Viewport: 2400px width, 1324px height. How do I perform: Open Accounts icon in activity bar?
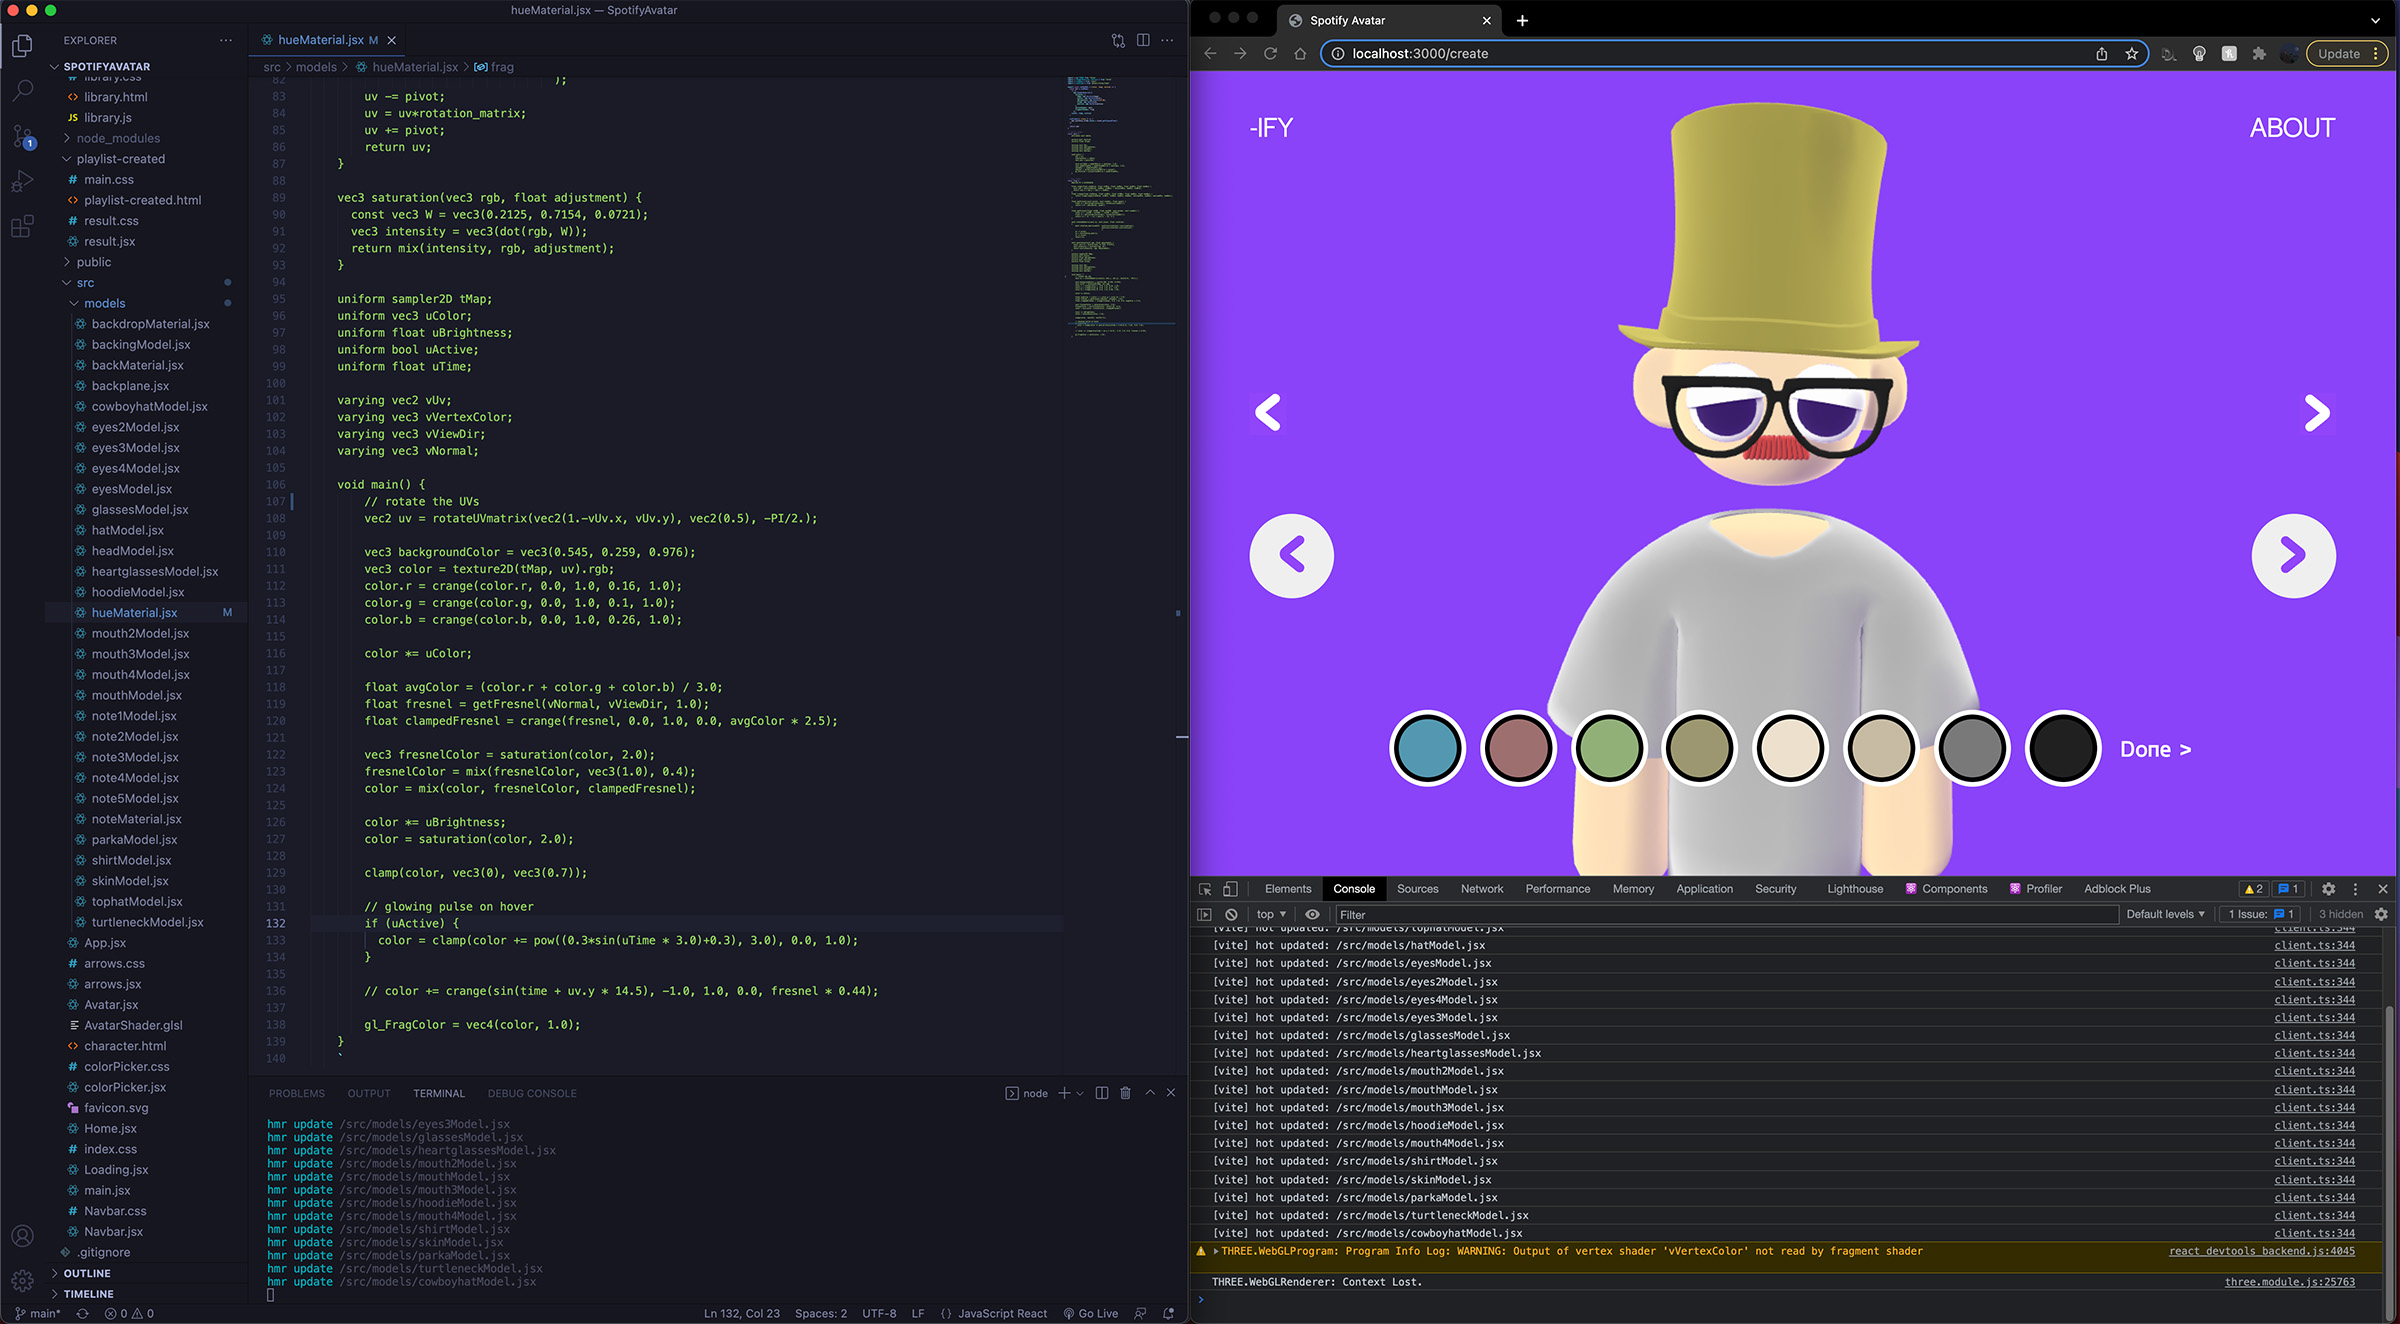(x=22, y=1236)
